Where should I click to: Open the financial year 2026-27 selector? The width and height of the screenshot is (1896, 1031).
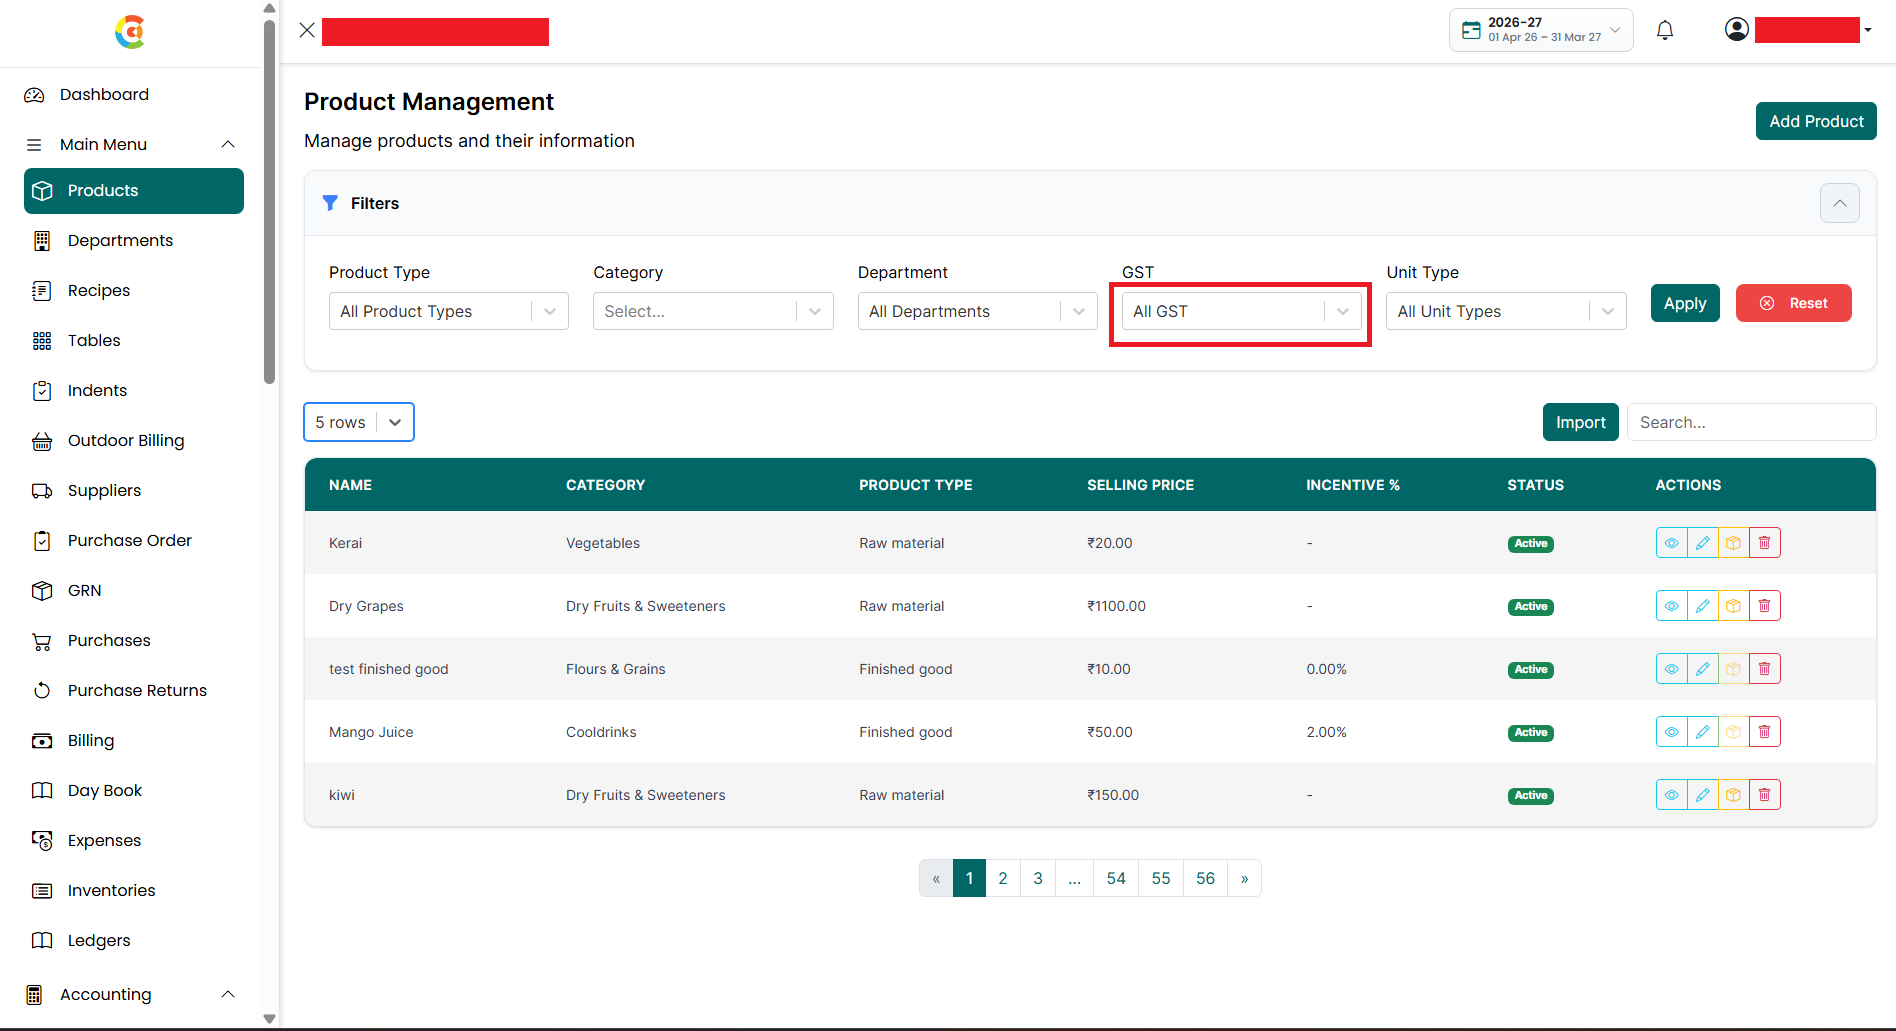click(x=1541, y=30)
